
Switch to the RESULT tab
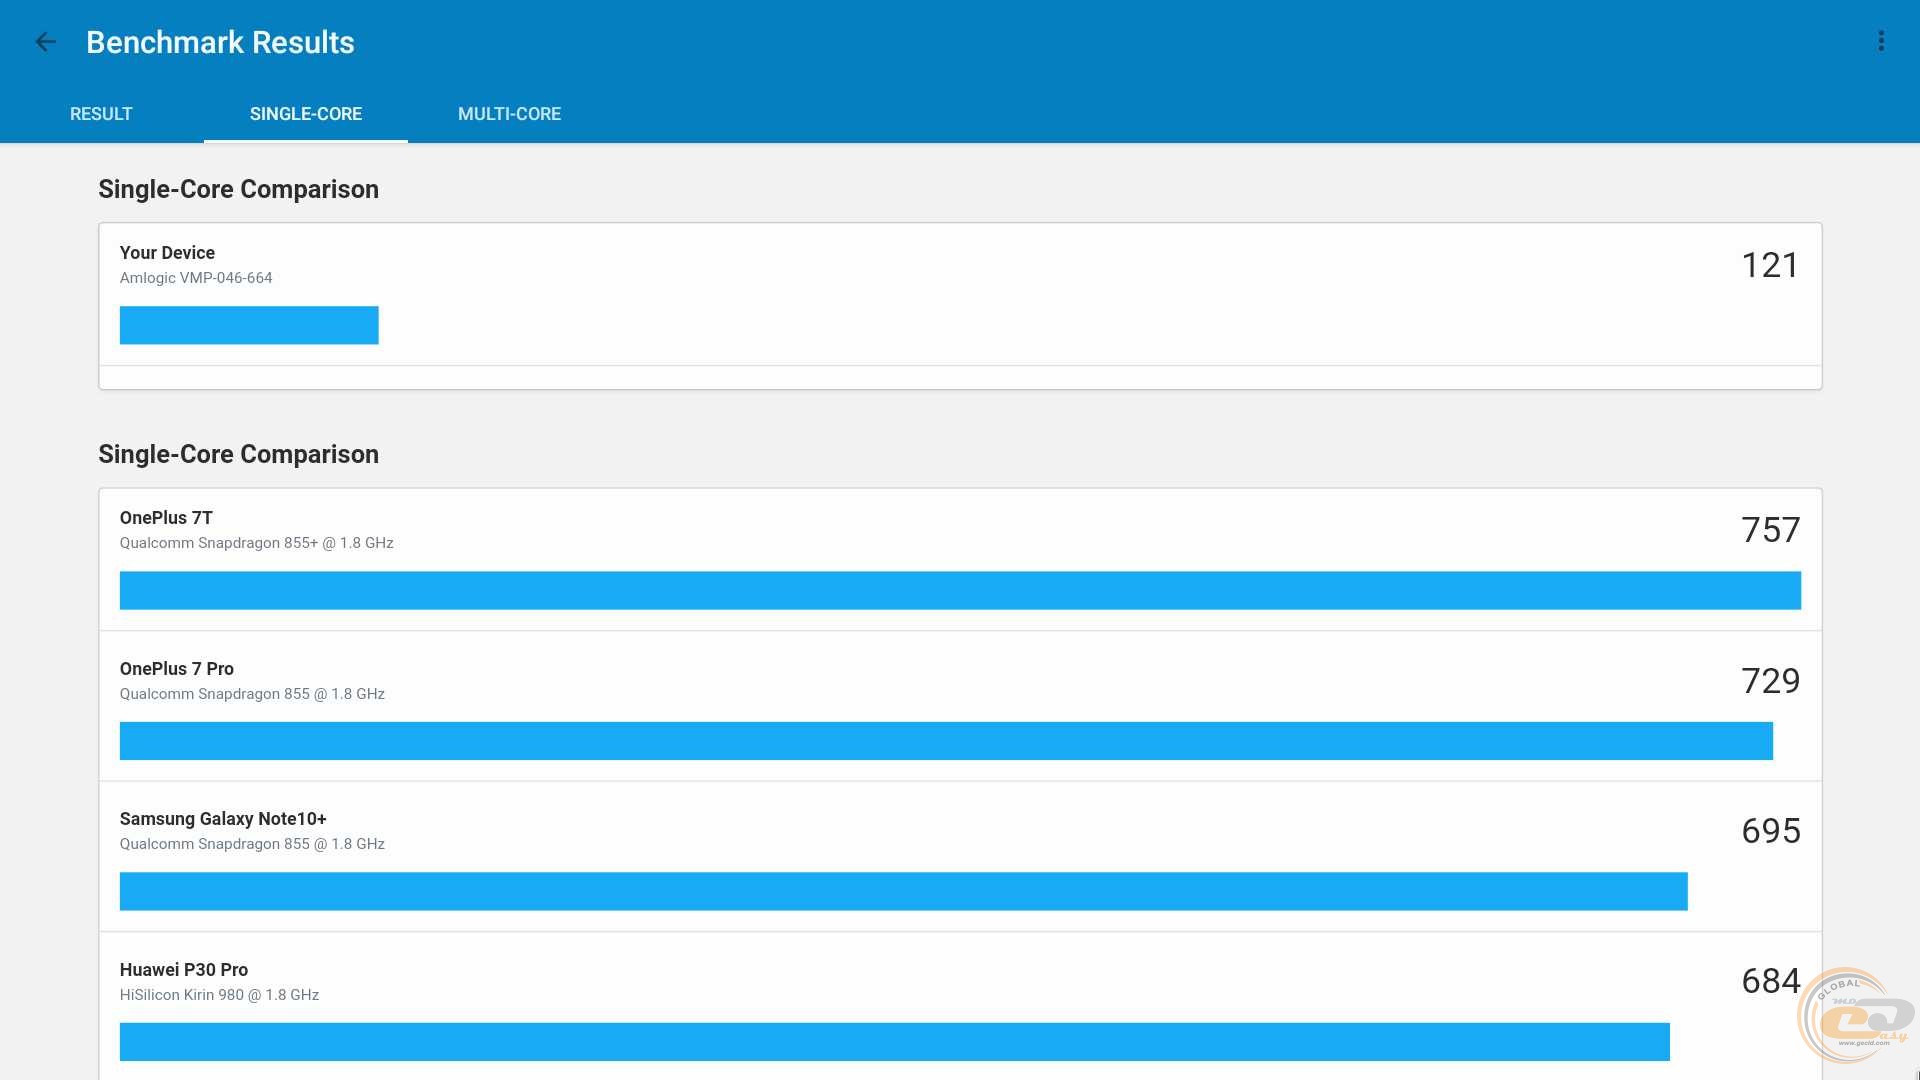point(101,114)
